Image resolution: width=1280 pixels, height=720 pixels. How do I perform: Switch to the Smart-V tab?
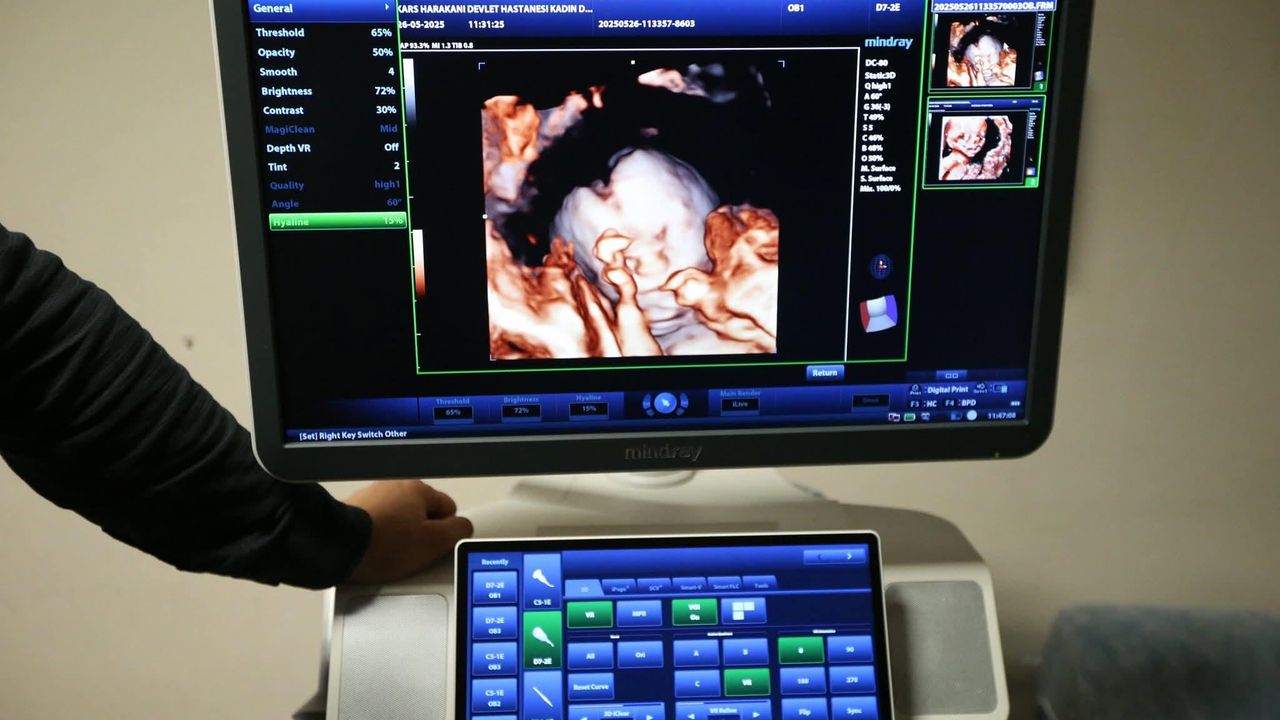pos(688,585)
